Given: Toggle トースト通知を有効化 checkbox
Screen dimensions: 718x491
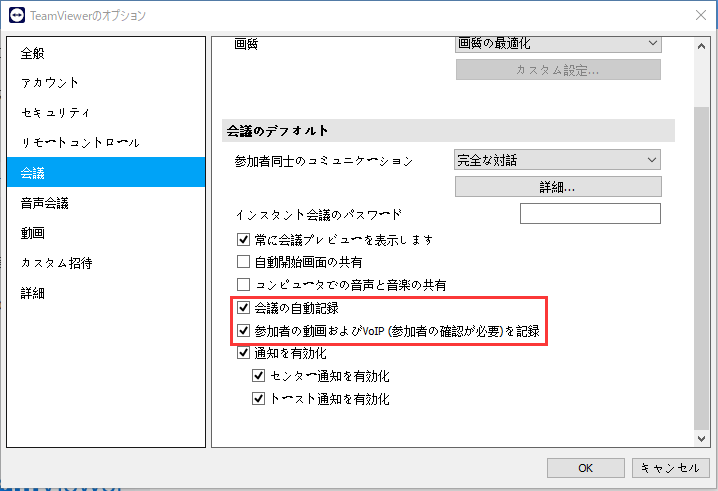Looking at the screenshot, I should pos(258,398).
